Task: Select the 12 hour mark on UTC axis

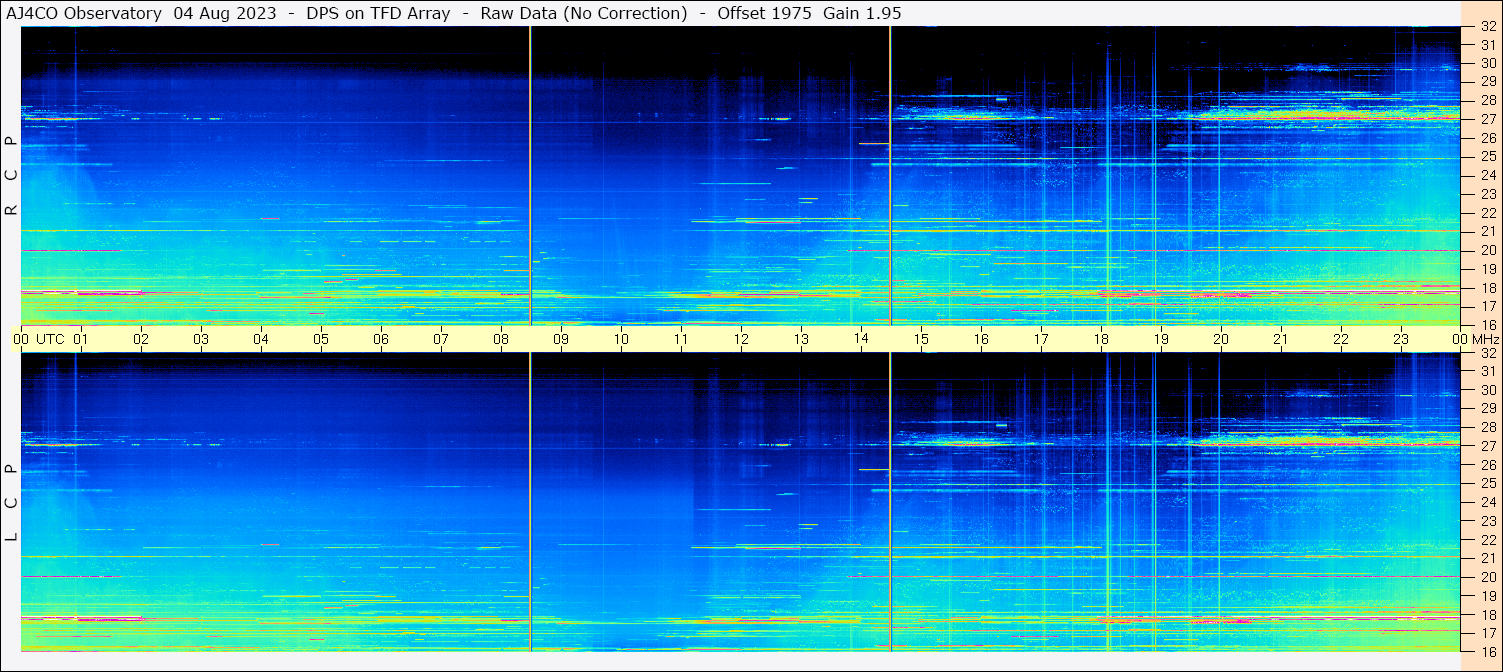Action: pos(741,339)
